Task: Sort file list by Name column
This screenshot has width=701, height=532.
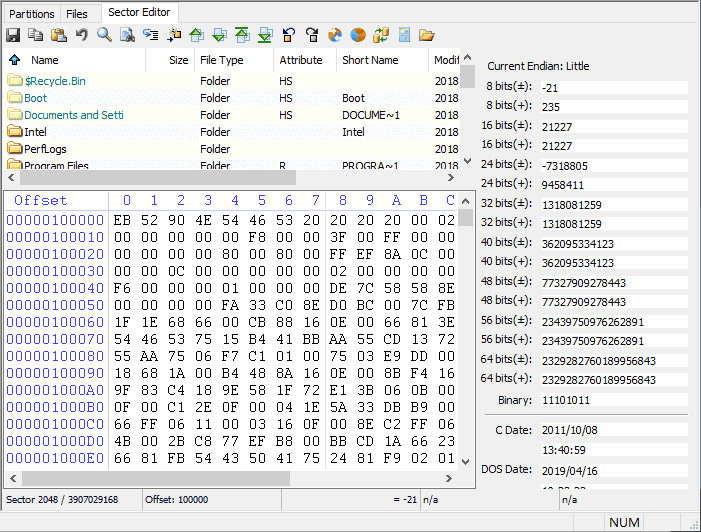Action: [x=45, y=60]
